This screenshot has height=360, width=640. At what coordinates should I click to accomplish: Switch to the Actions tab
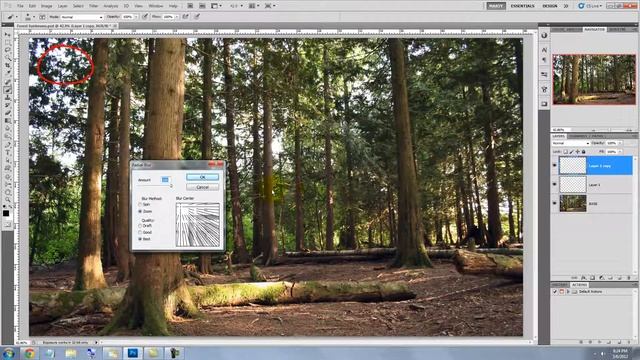pyautogui.click(x=579, y=284)
